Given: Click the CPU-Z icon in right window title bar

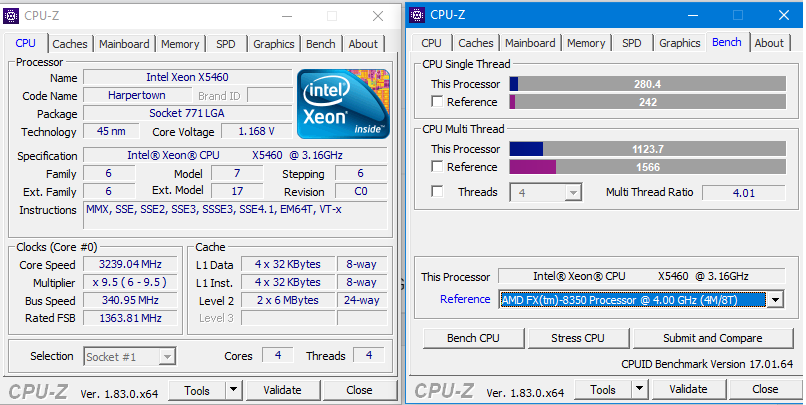Looking at the screenshot, I should click(417, 15).
